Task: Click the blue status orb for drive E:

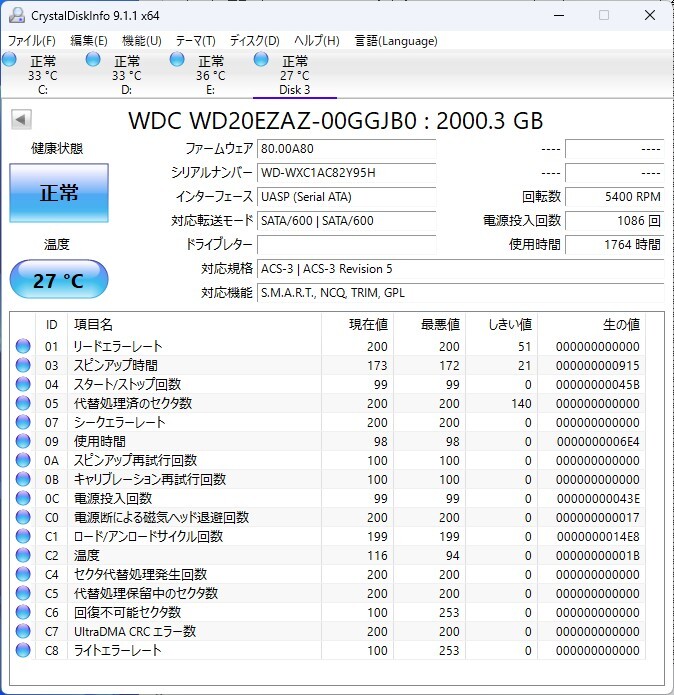Action: tap(177, 59)
